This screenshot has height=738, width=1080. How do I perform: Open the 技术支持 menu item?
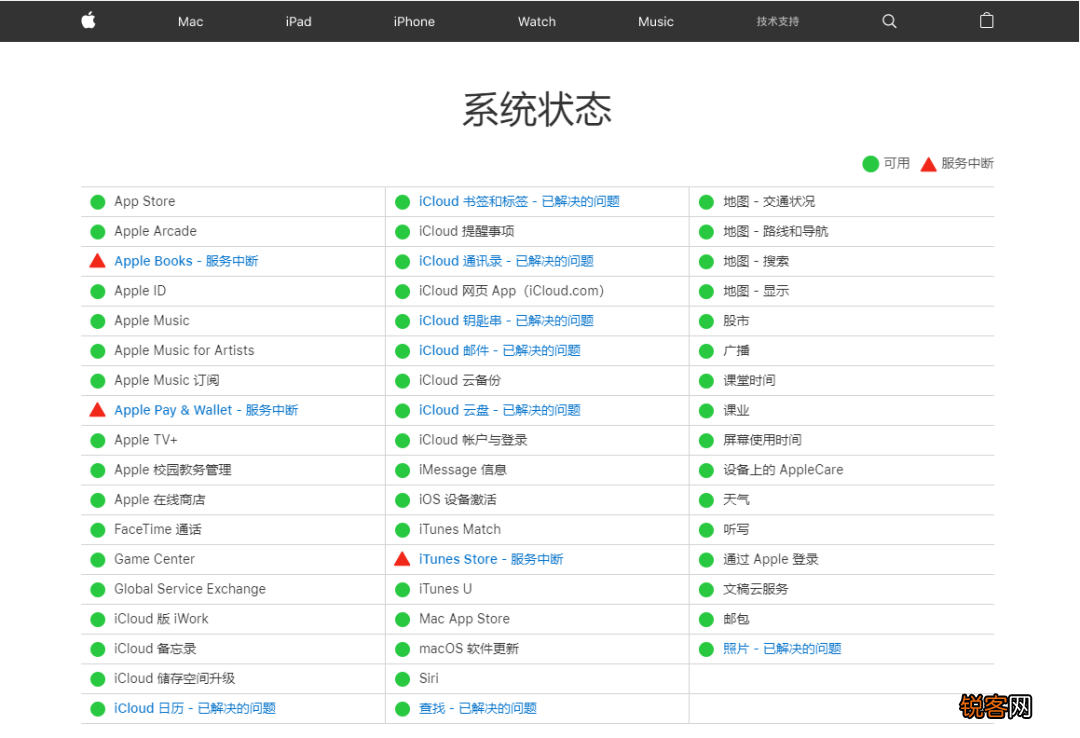[778, 21]
